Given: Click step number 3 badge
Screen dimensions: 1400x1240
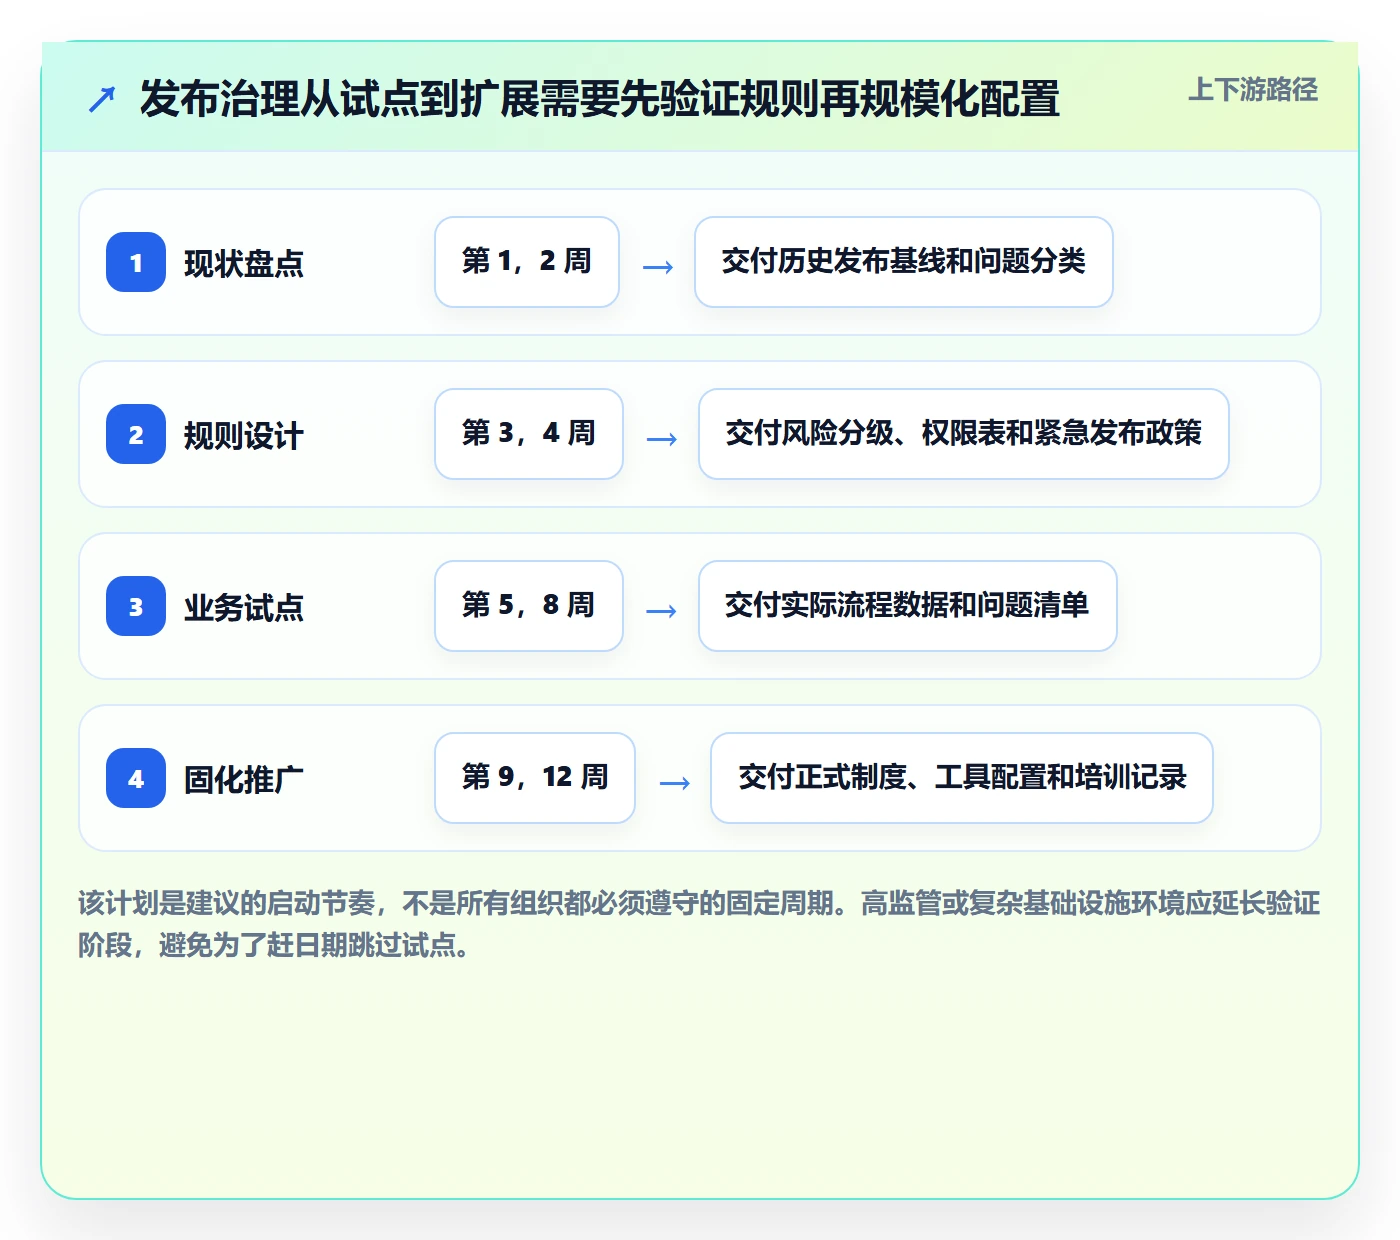Looking at the screenshot, I should pyautogui.click(x=136, y=606).
